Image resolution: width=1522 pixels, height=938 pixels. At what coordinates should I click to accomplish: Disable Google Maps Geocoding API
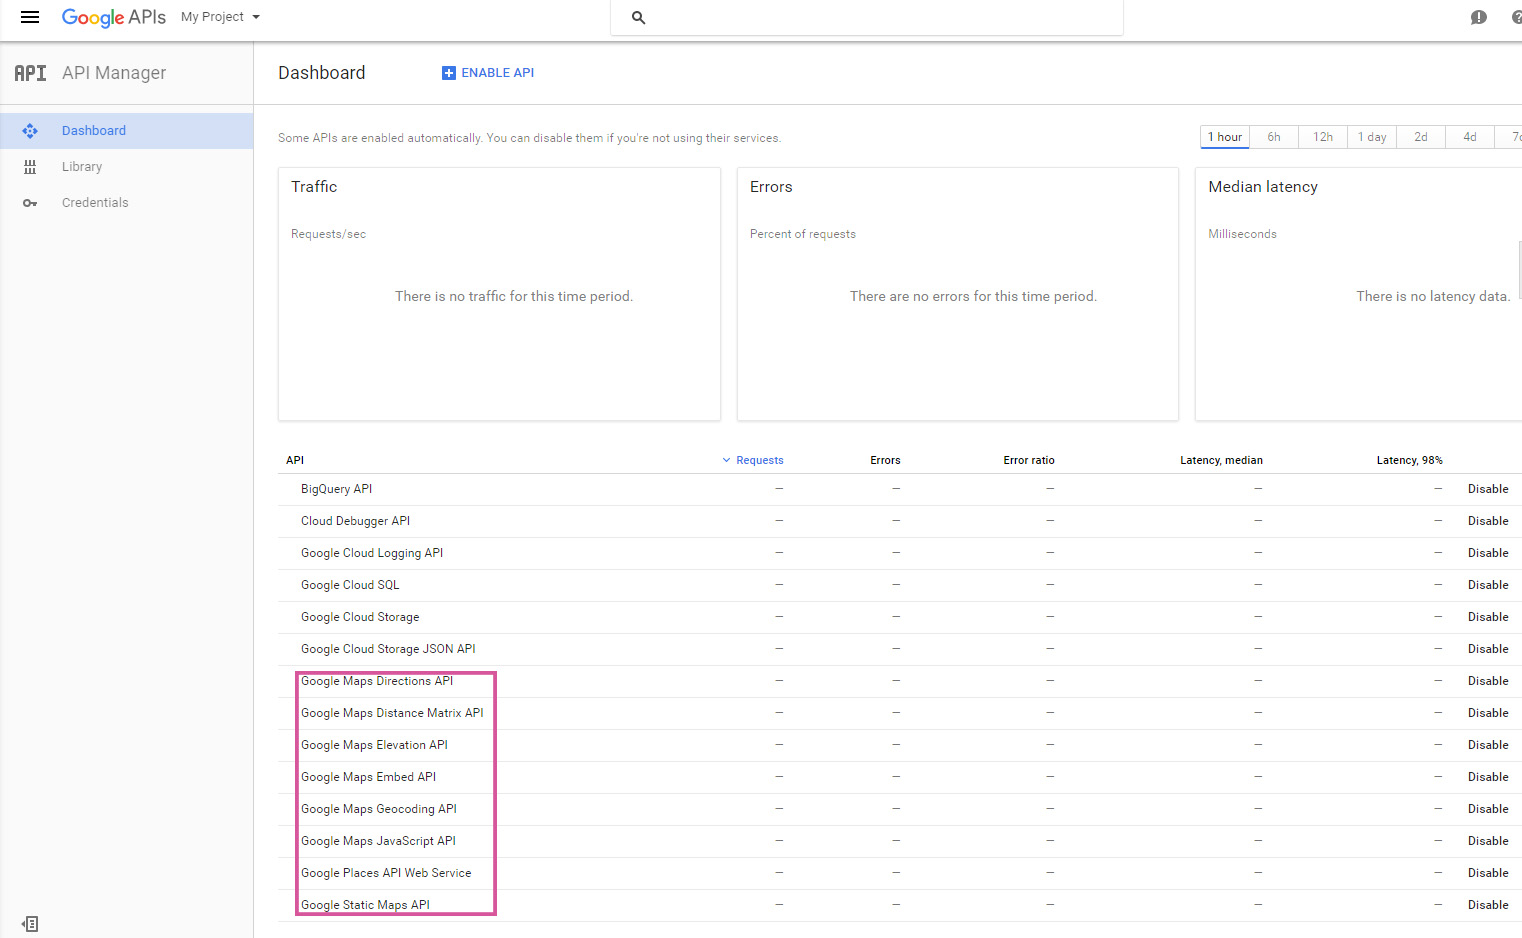click(x=1488, y=809)
